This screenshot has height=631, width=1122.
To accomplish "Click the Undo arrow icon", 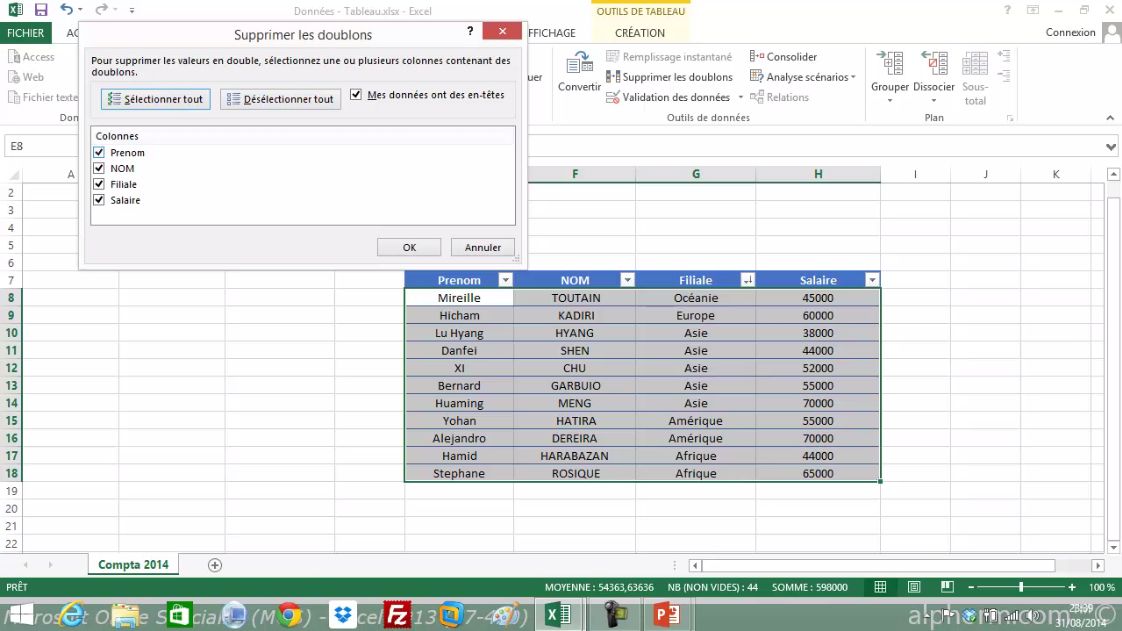I will 67,9.
